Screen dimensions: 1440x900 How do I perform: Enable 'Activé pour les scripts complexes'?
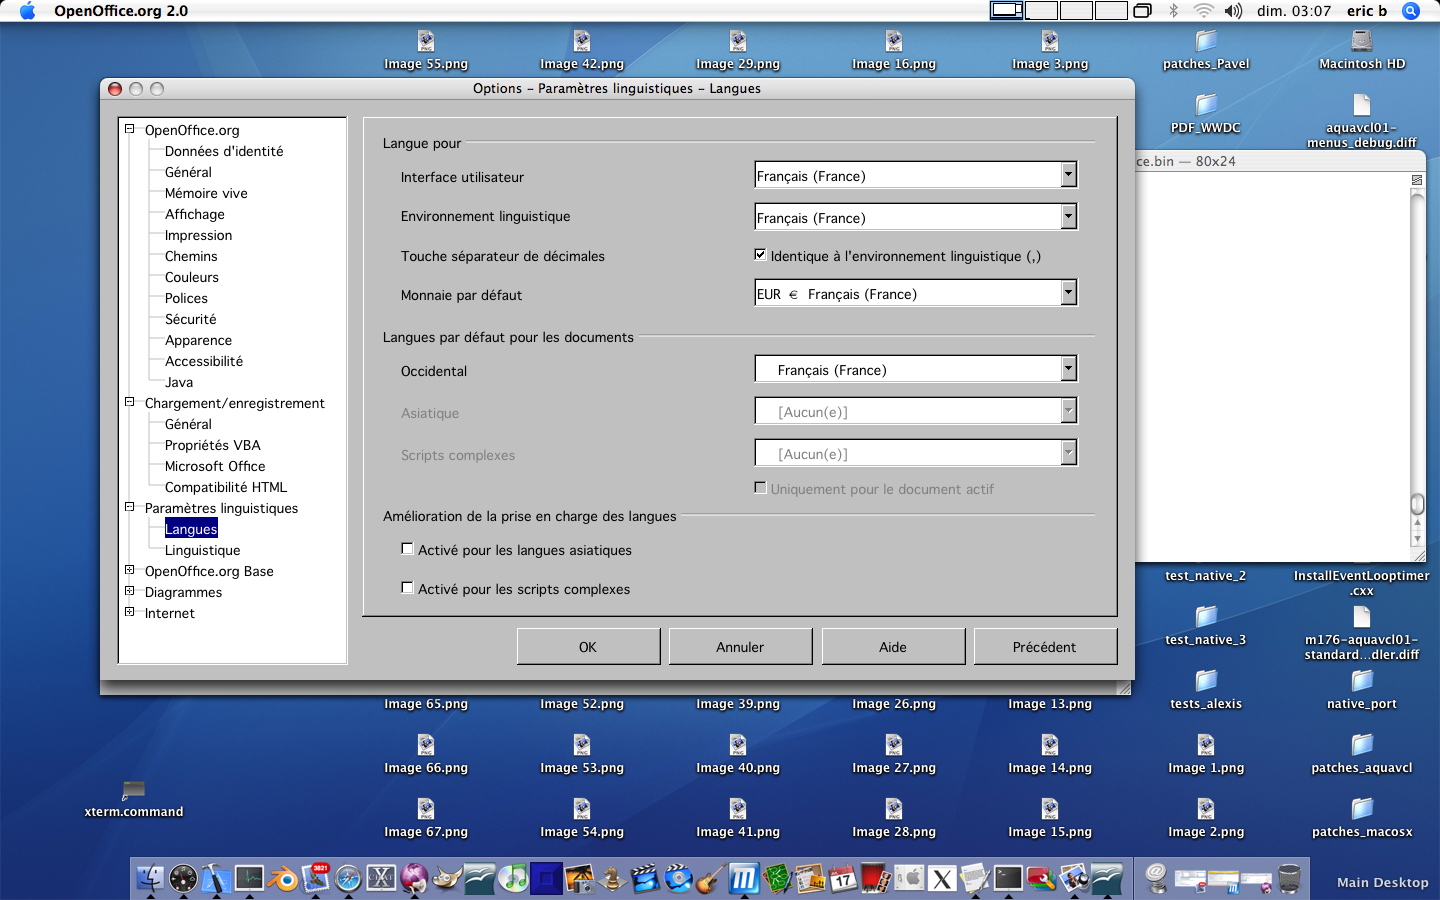pos(407,588)
